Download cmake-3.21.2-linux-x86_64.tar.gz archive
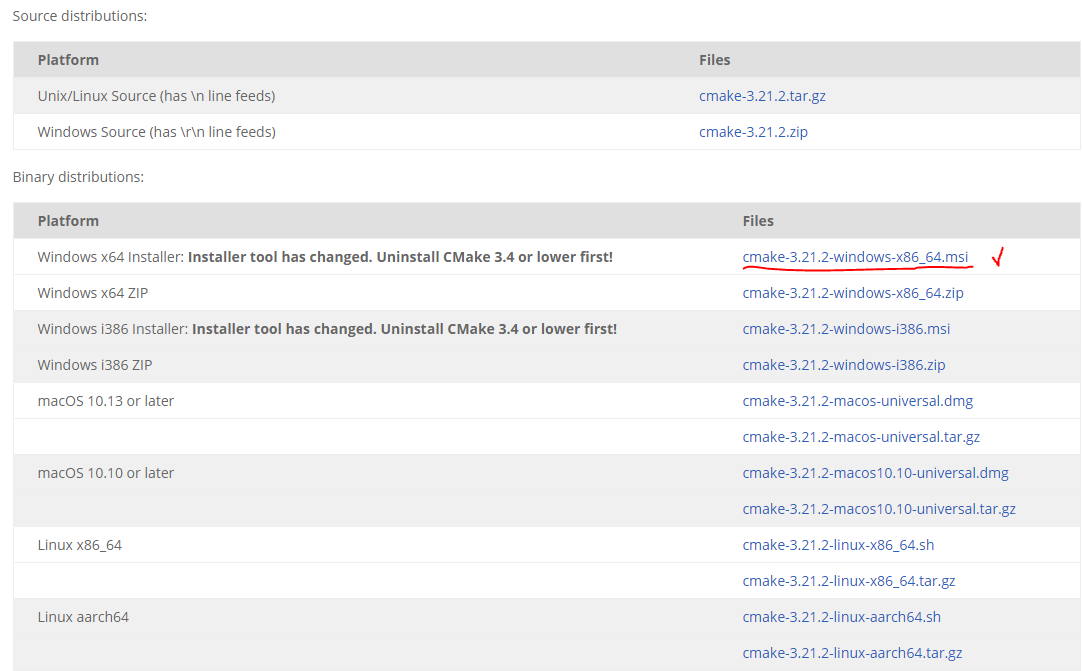Screen dimensions: 1082x671 pos(849,581)
